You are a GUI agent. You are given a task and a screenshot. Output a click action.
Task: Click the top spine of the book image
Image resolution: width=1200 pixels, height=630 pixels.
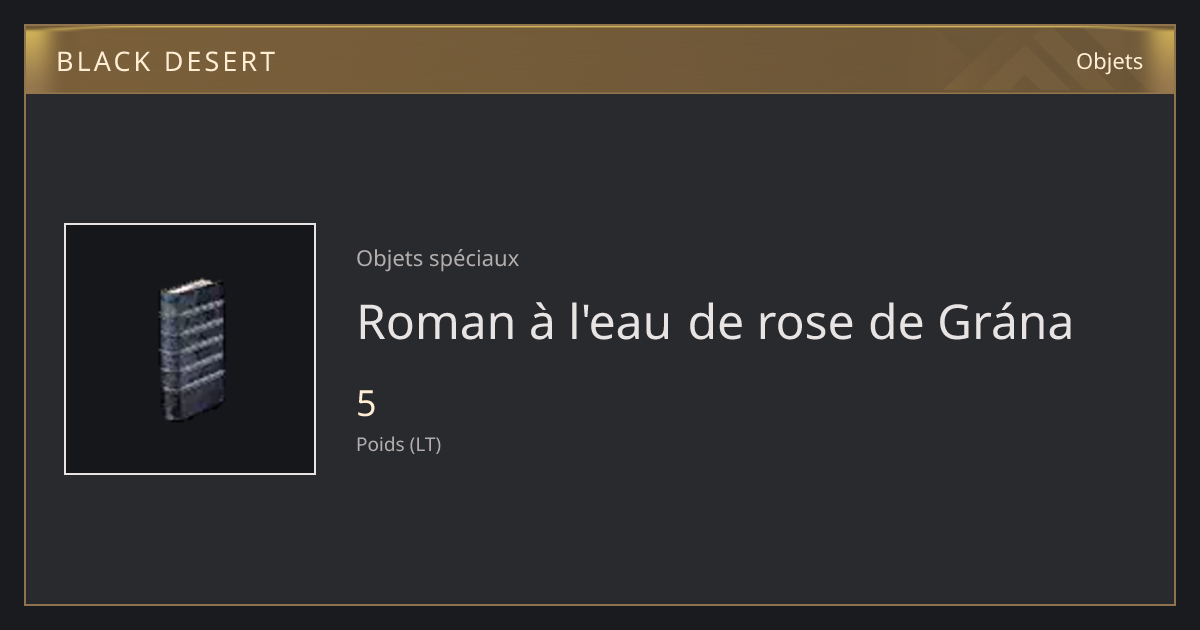click(x=194, y=288)
